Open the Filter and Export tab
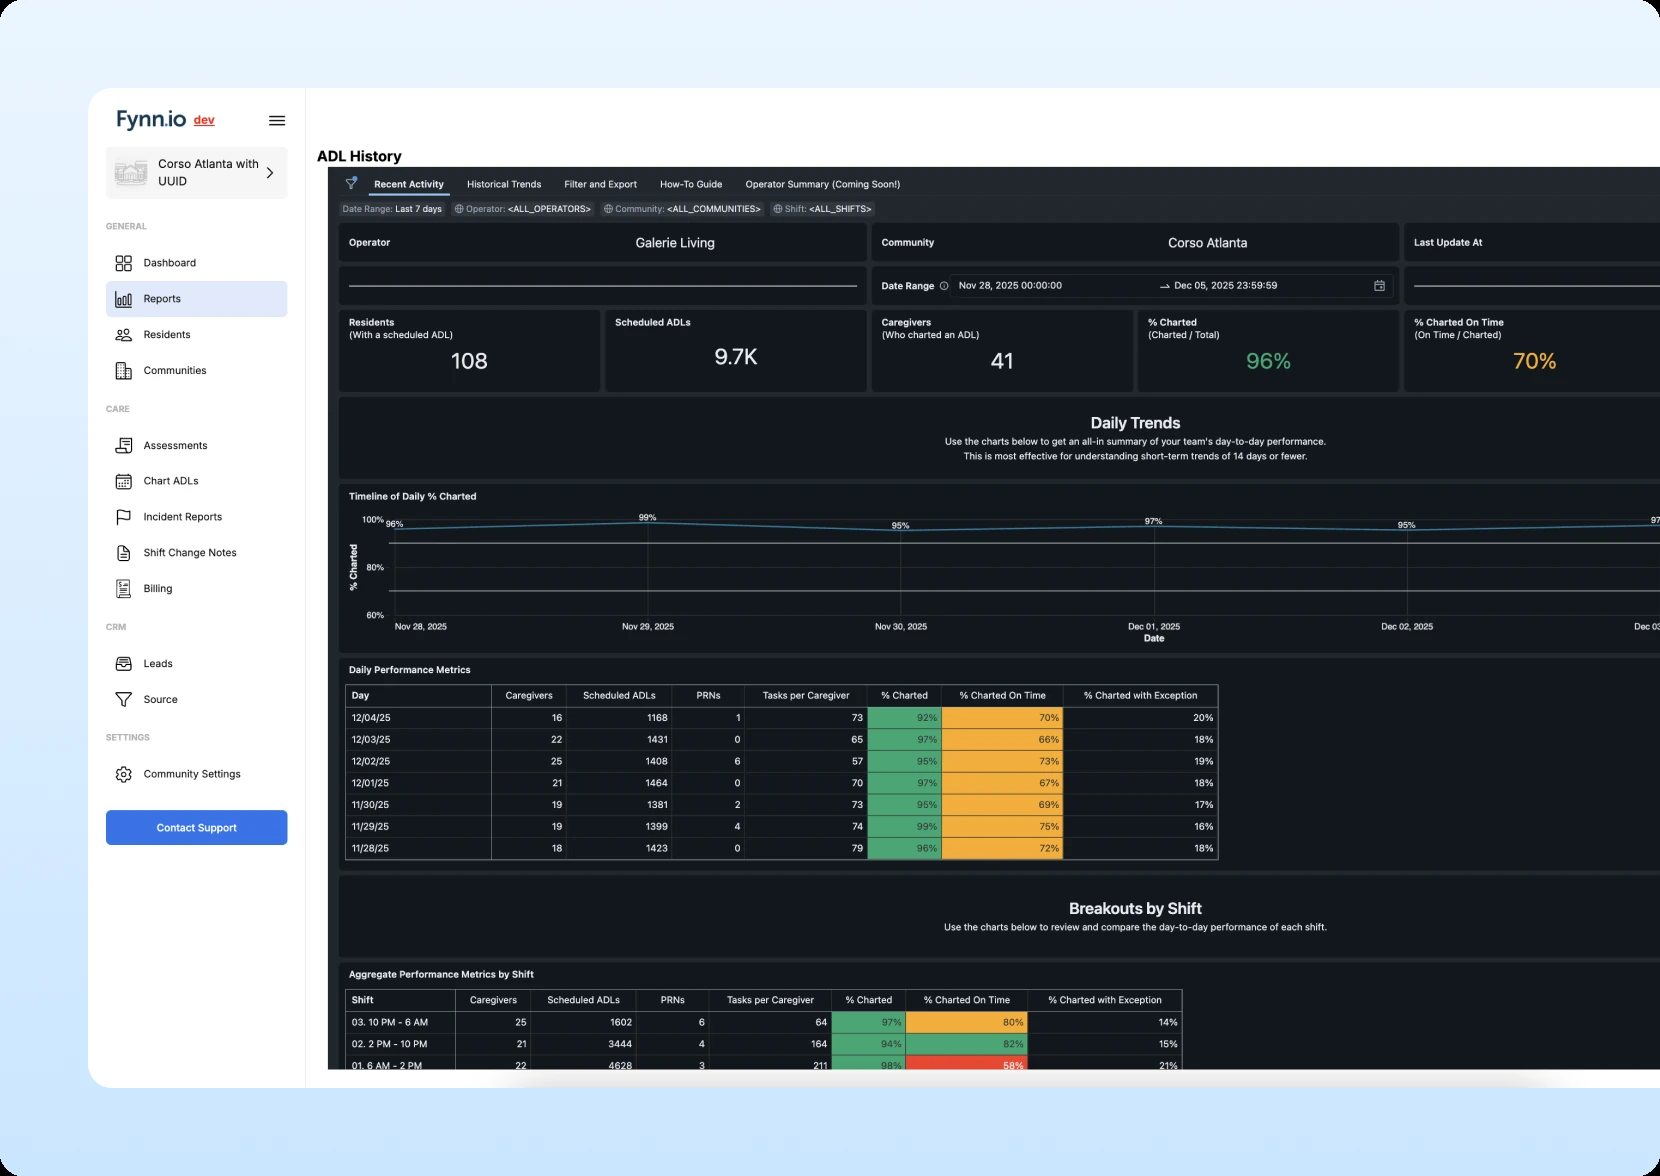1660x1176 pixels. pyautogui.click(x=600, y=184)
